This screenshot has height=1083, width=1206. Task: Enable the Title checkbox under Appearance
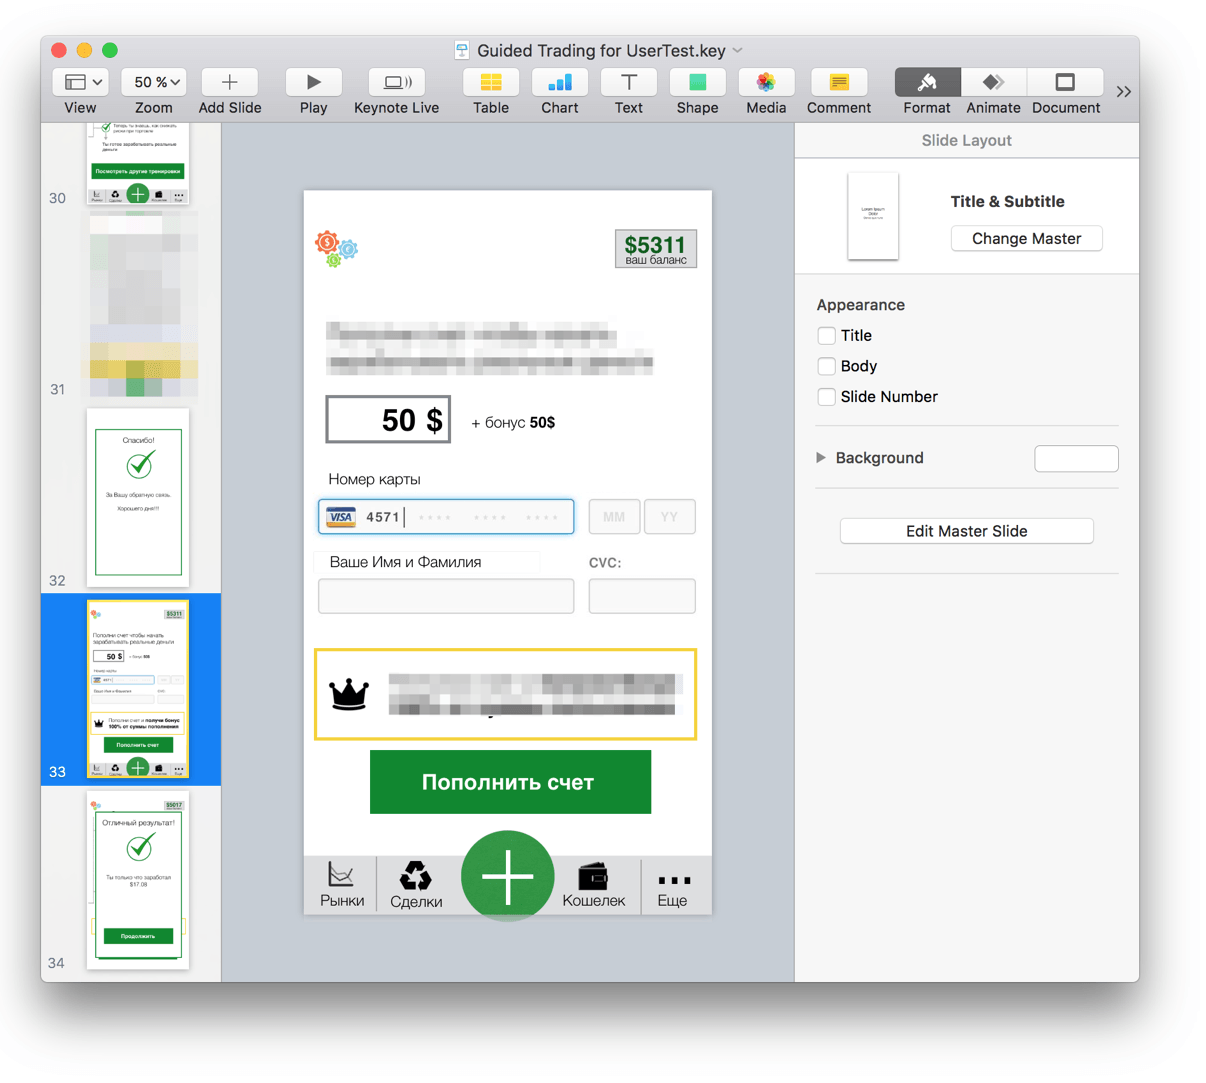point(826,336)
